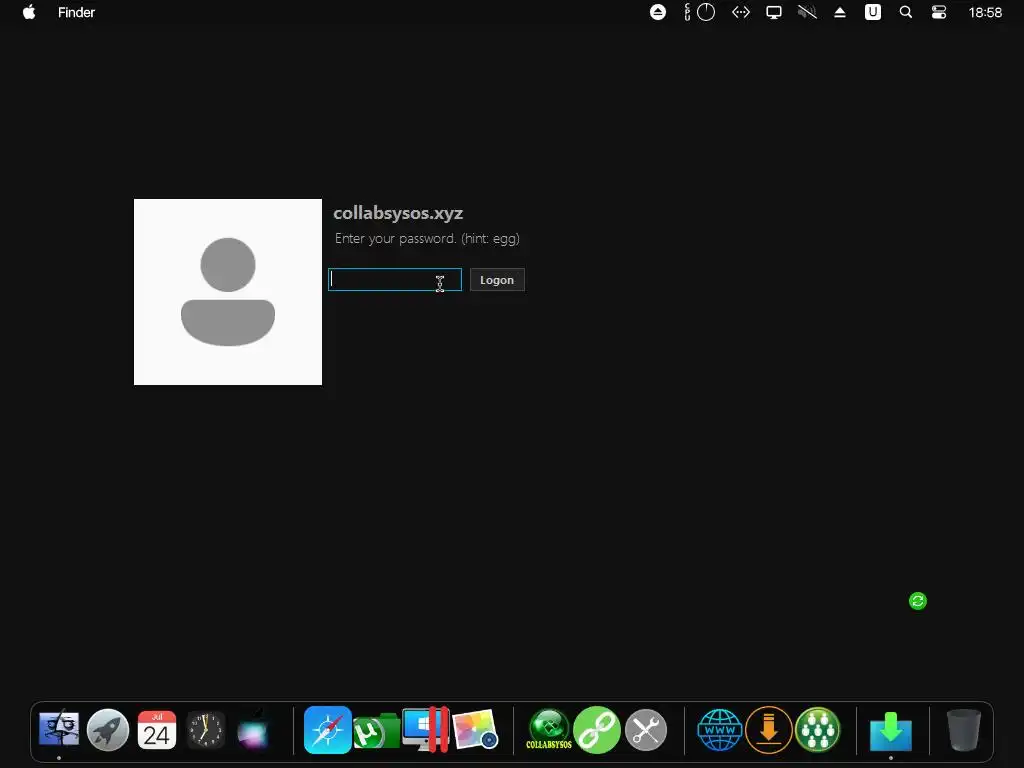The image size is (1024, 768).
Task: Click the green refresh circle icon
Action: [918, 601]
